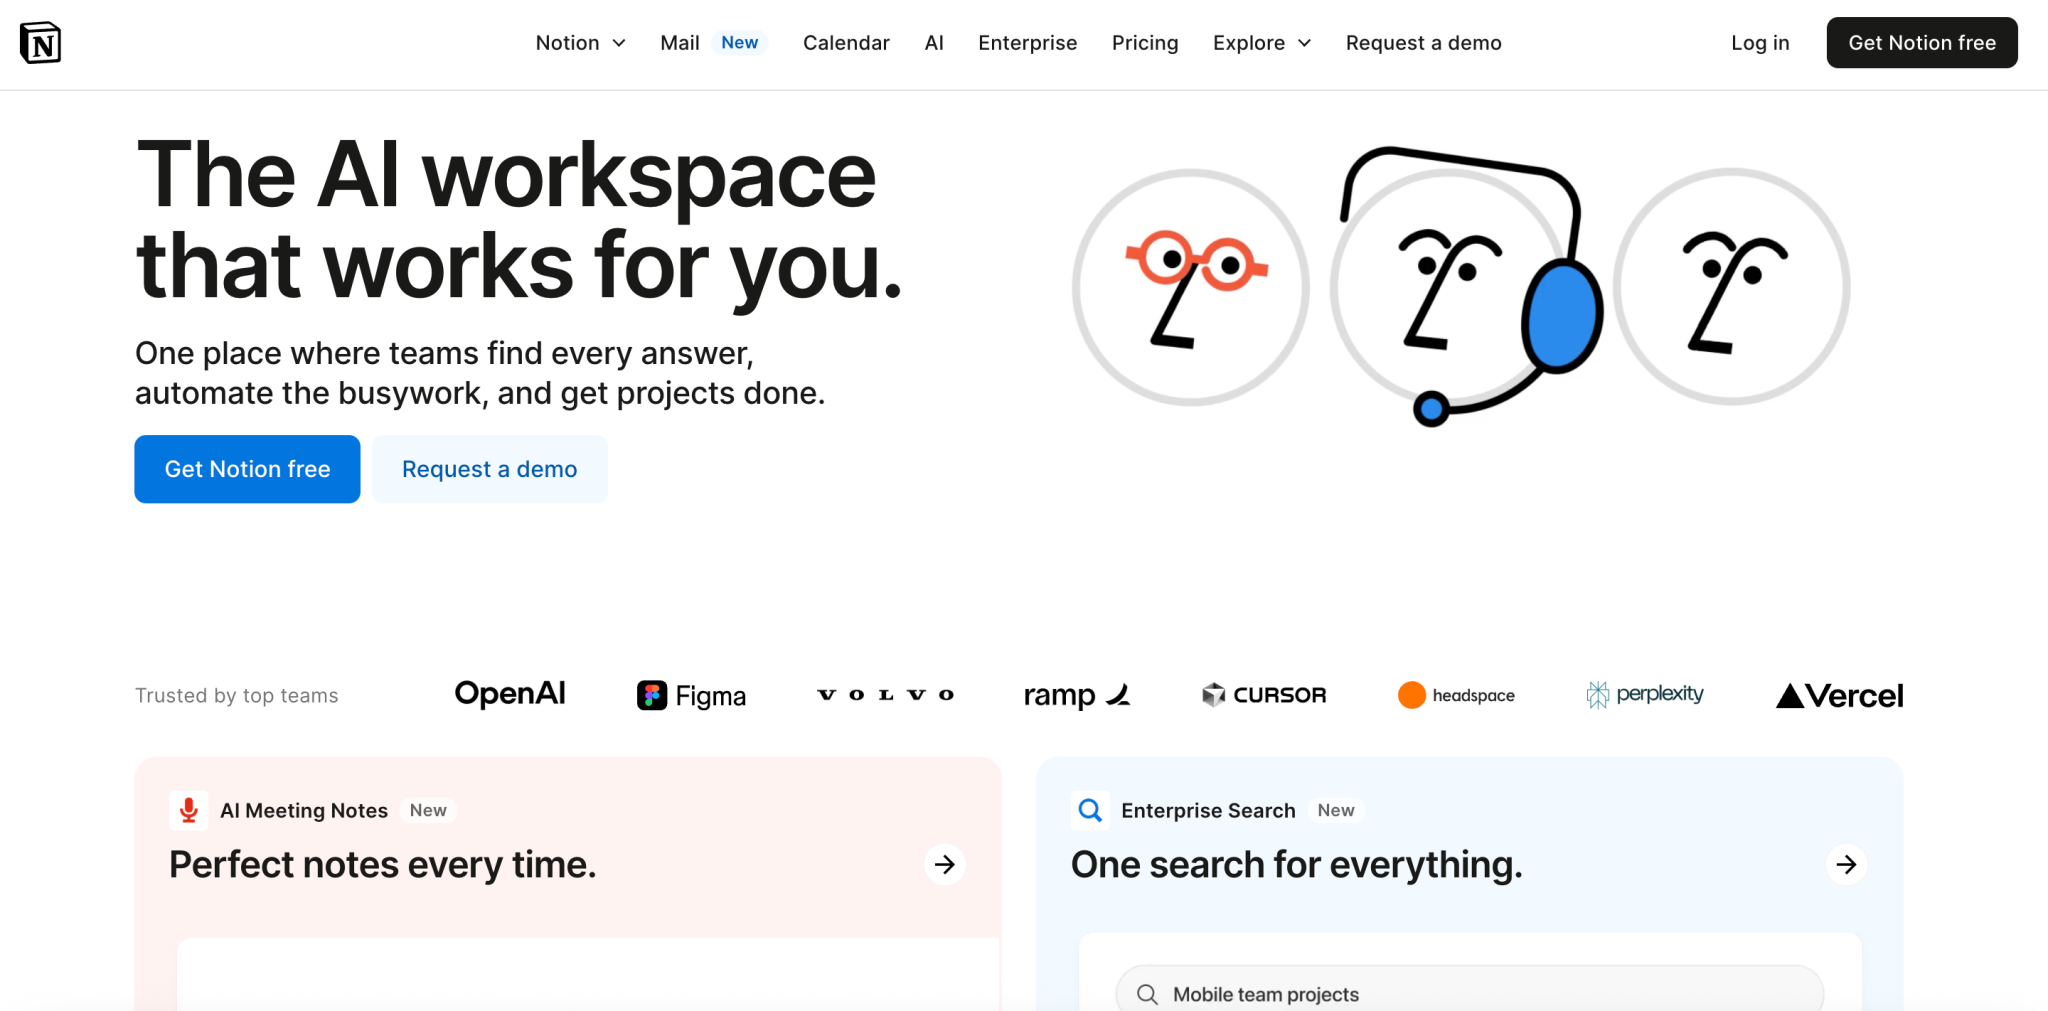Click the AI Meeting Notes microphone icon
The width and height of the screenshot is (2048, 1011).
pos(188,810)
